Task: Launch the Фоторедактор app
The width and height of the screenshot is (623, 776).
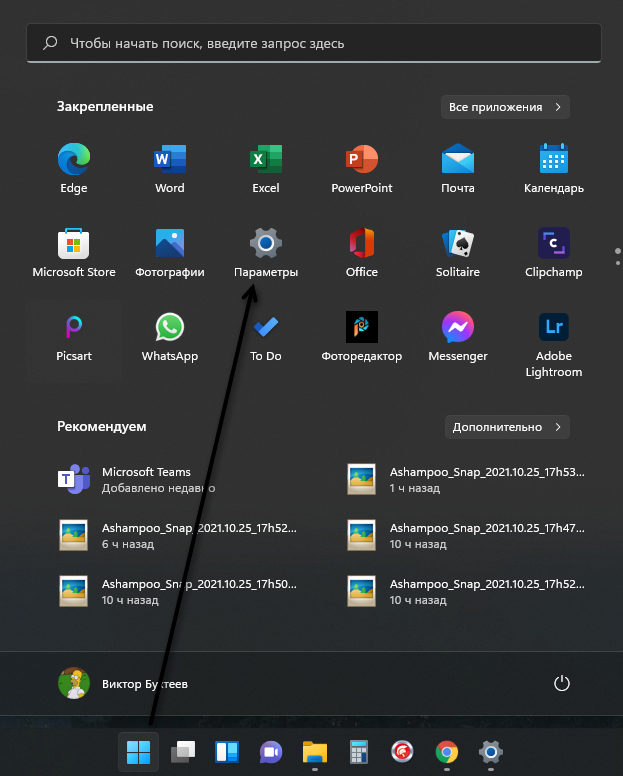Action: click(362, 337)
